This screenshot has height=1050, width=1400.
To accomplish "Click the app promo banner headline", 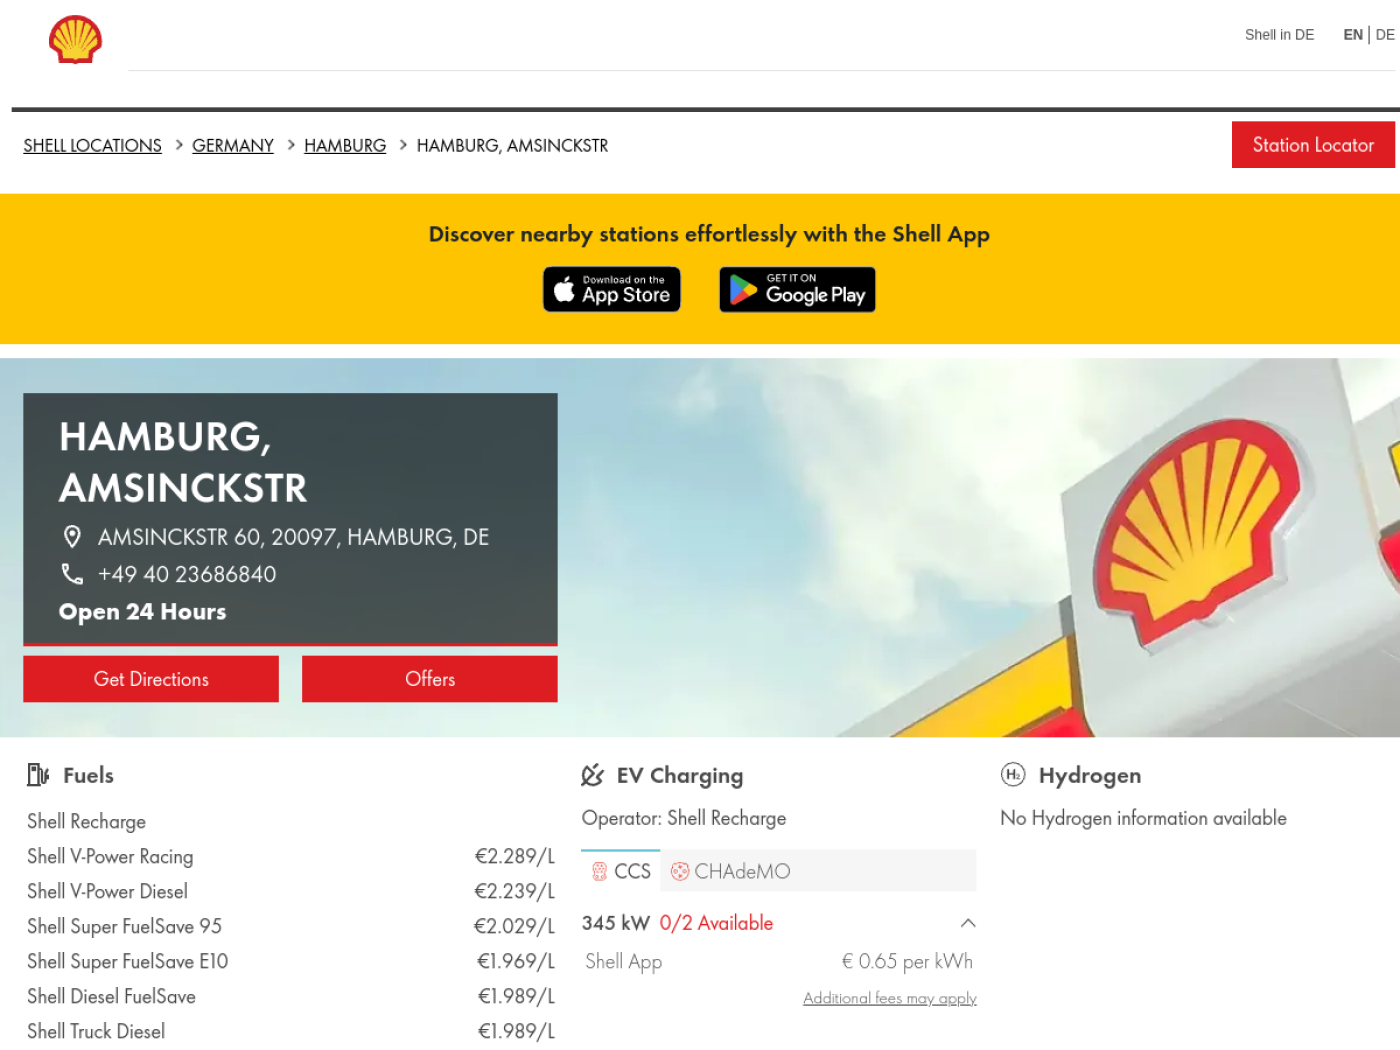I will 709,234.
